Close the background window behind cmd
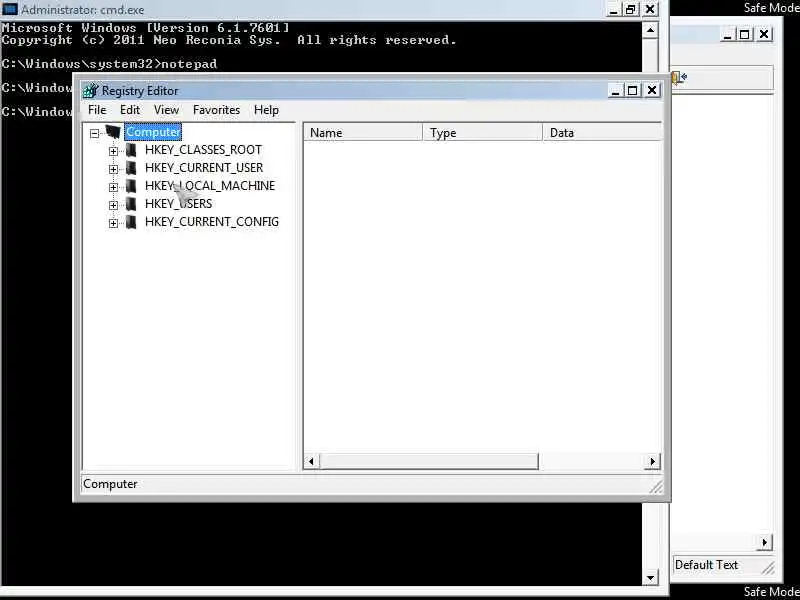Screen dimensions: 800x600 point(764,35)
